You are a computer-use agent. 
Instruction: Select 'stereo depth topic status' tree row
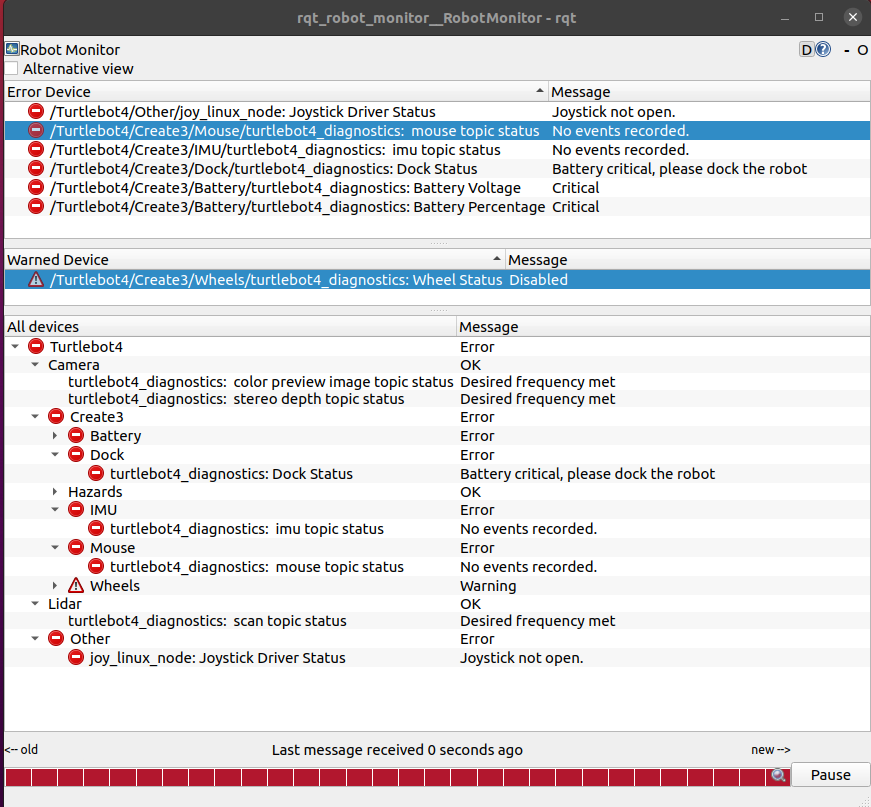coord(236,399)
